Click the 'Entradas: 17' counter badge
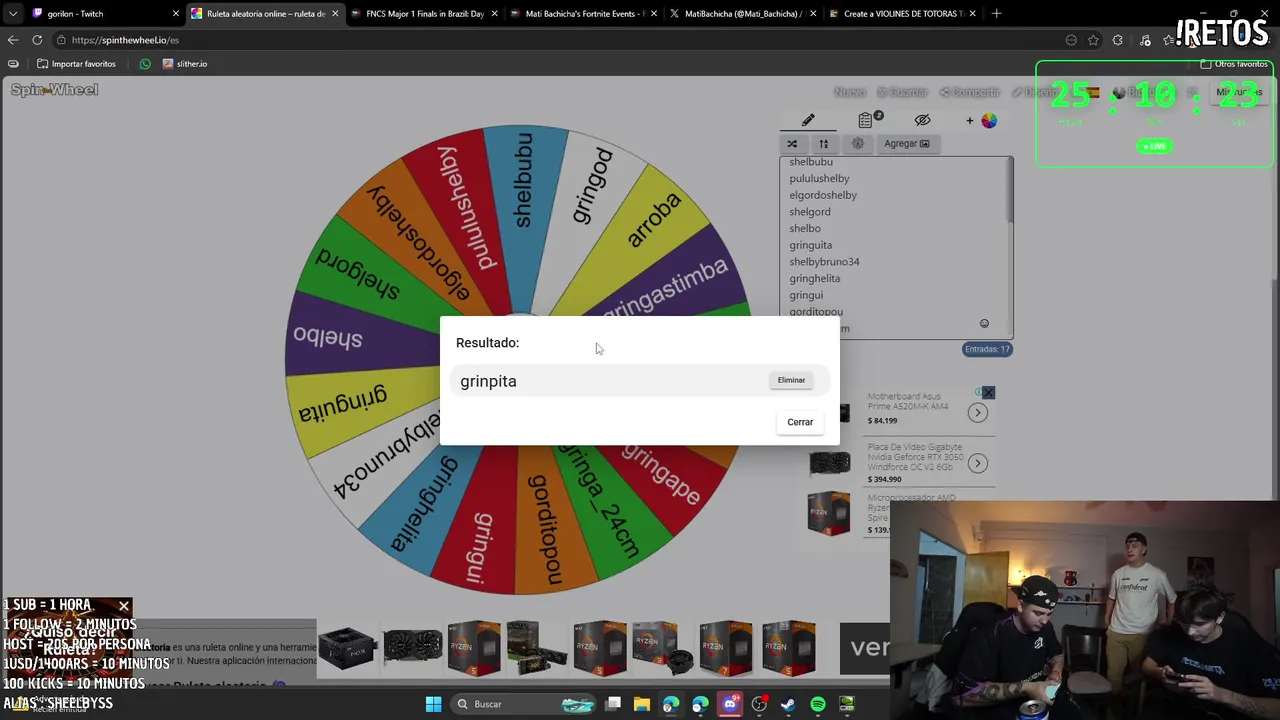Viewport: 1280px width, 720px height. [987, 349]
